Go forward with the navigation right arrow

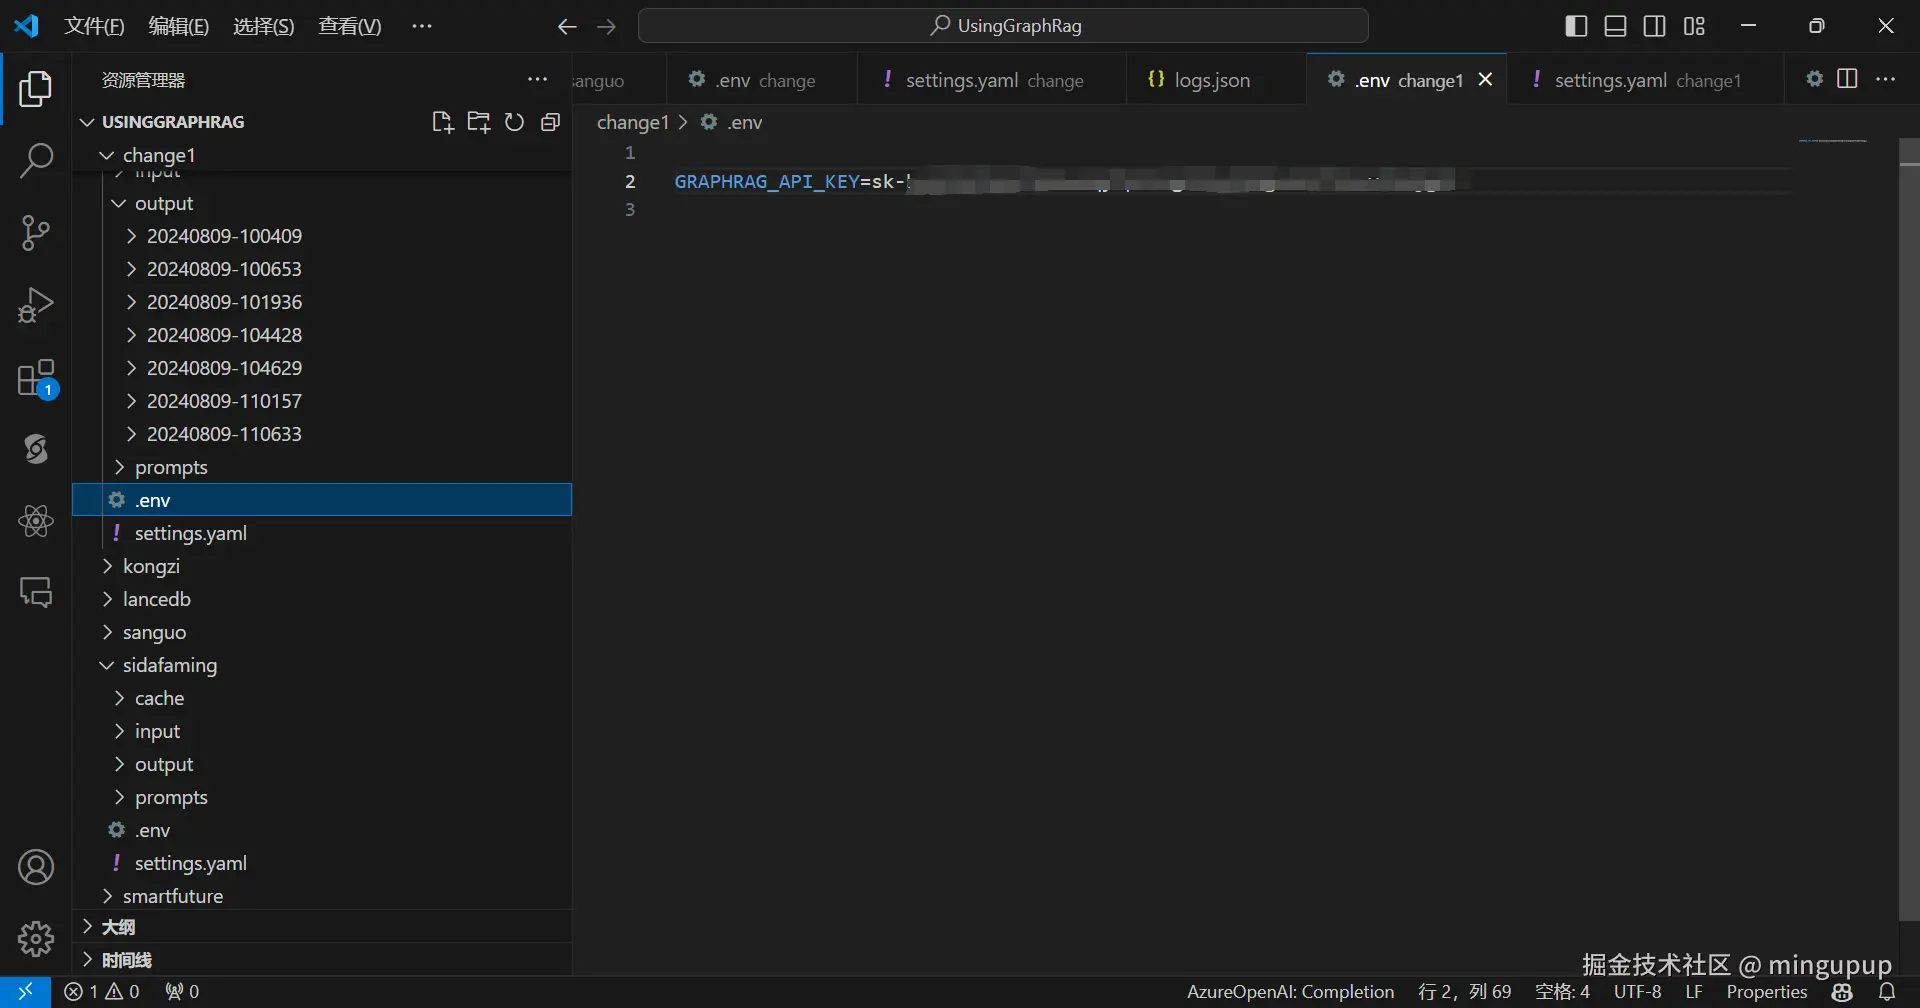pyautogui.click(x=606, y=27)
